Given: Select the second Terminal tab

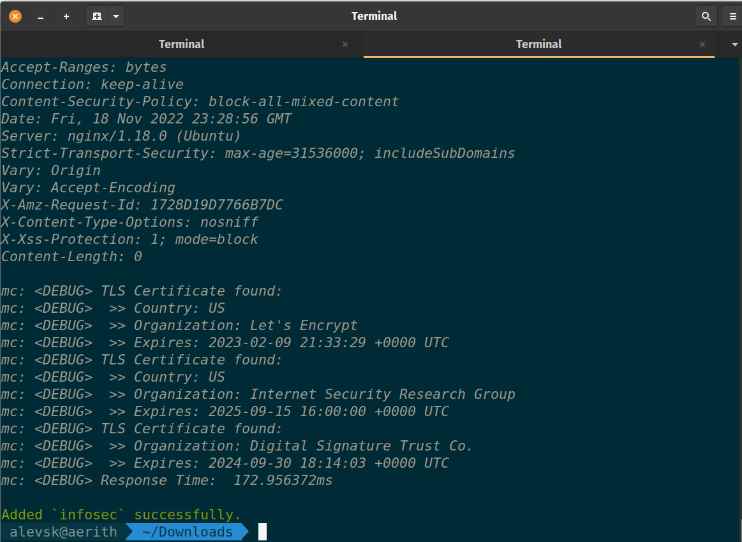Looking at the screenshot, I should coord(538,44).
